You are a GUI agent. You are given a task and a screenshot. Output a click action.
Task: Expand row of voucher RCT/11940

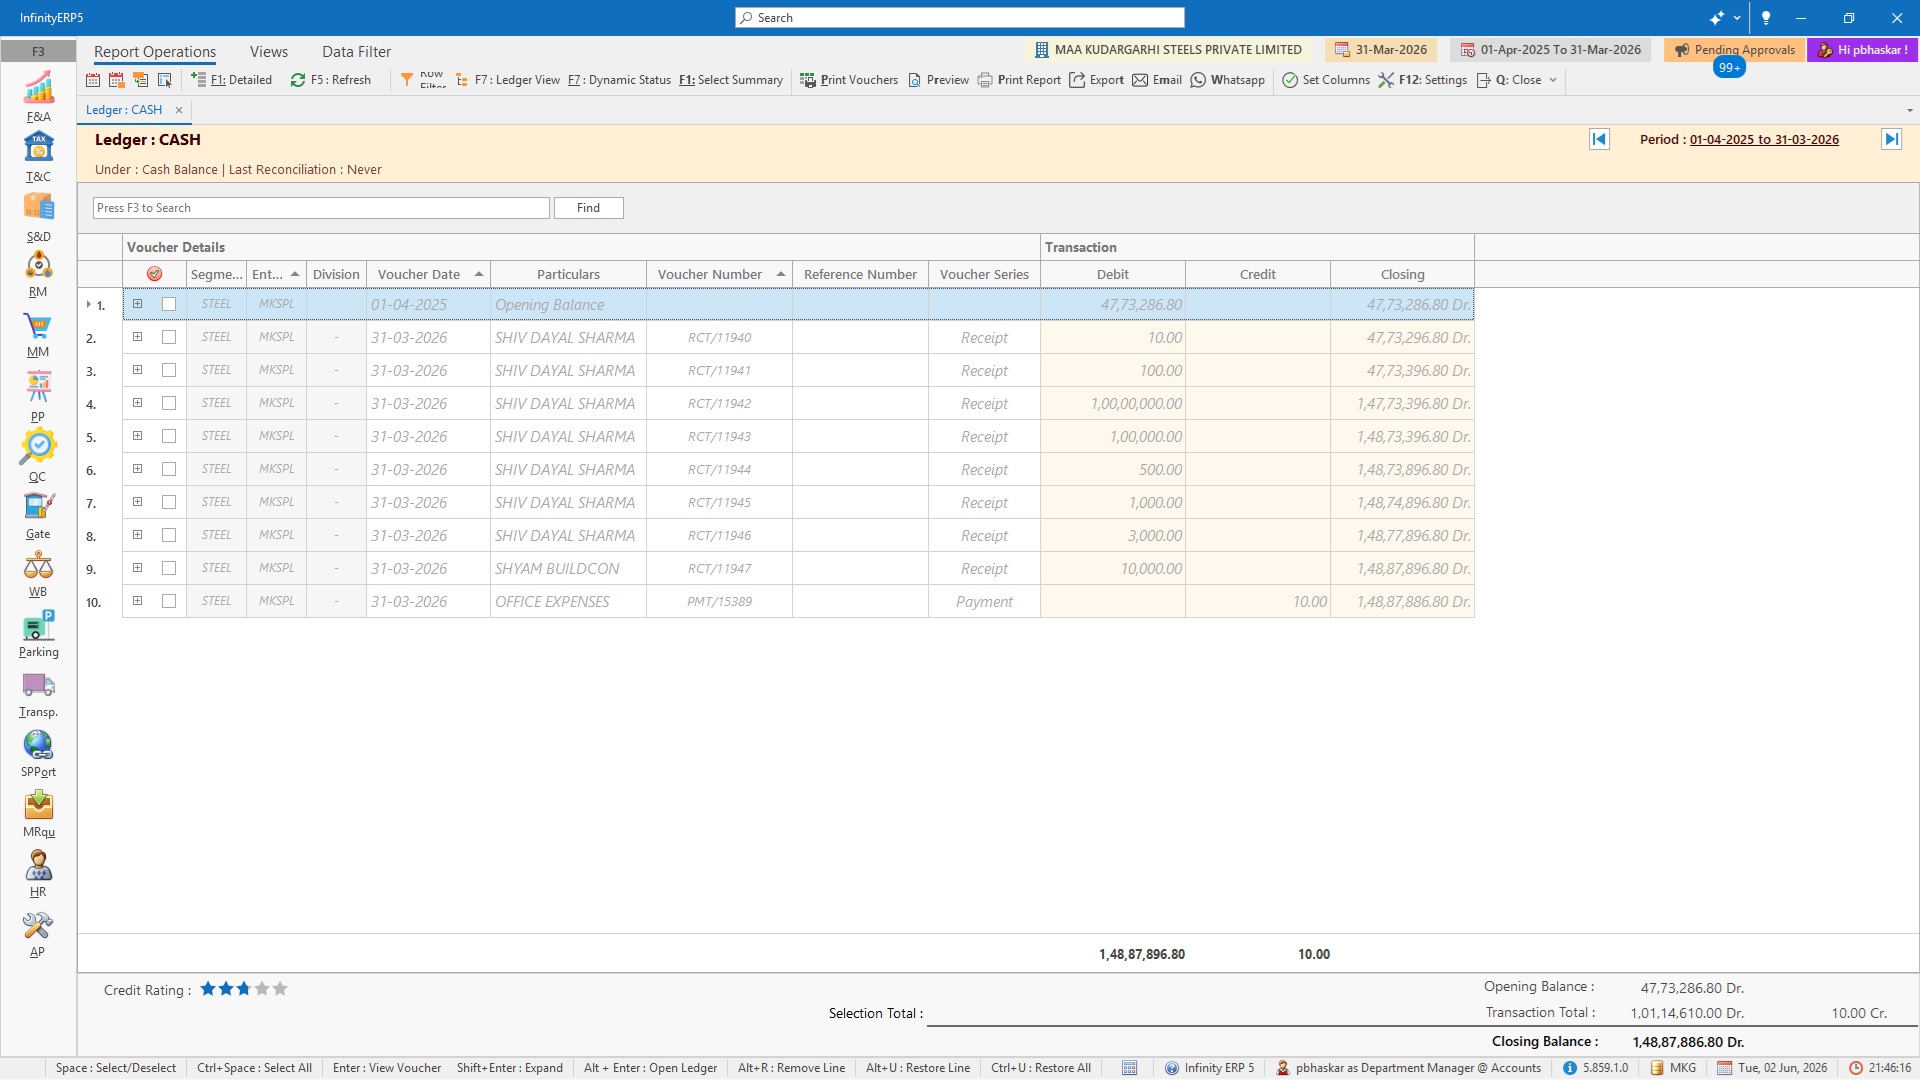coord(138,337)
